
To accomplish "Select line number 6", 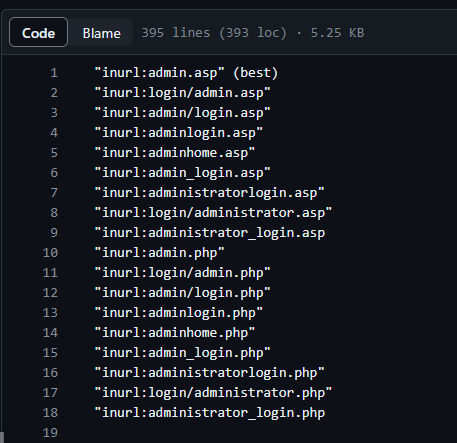I will (54, 173).
